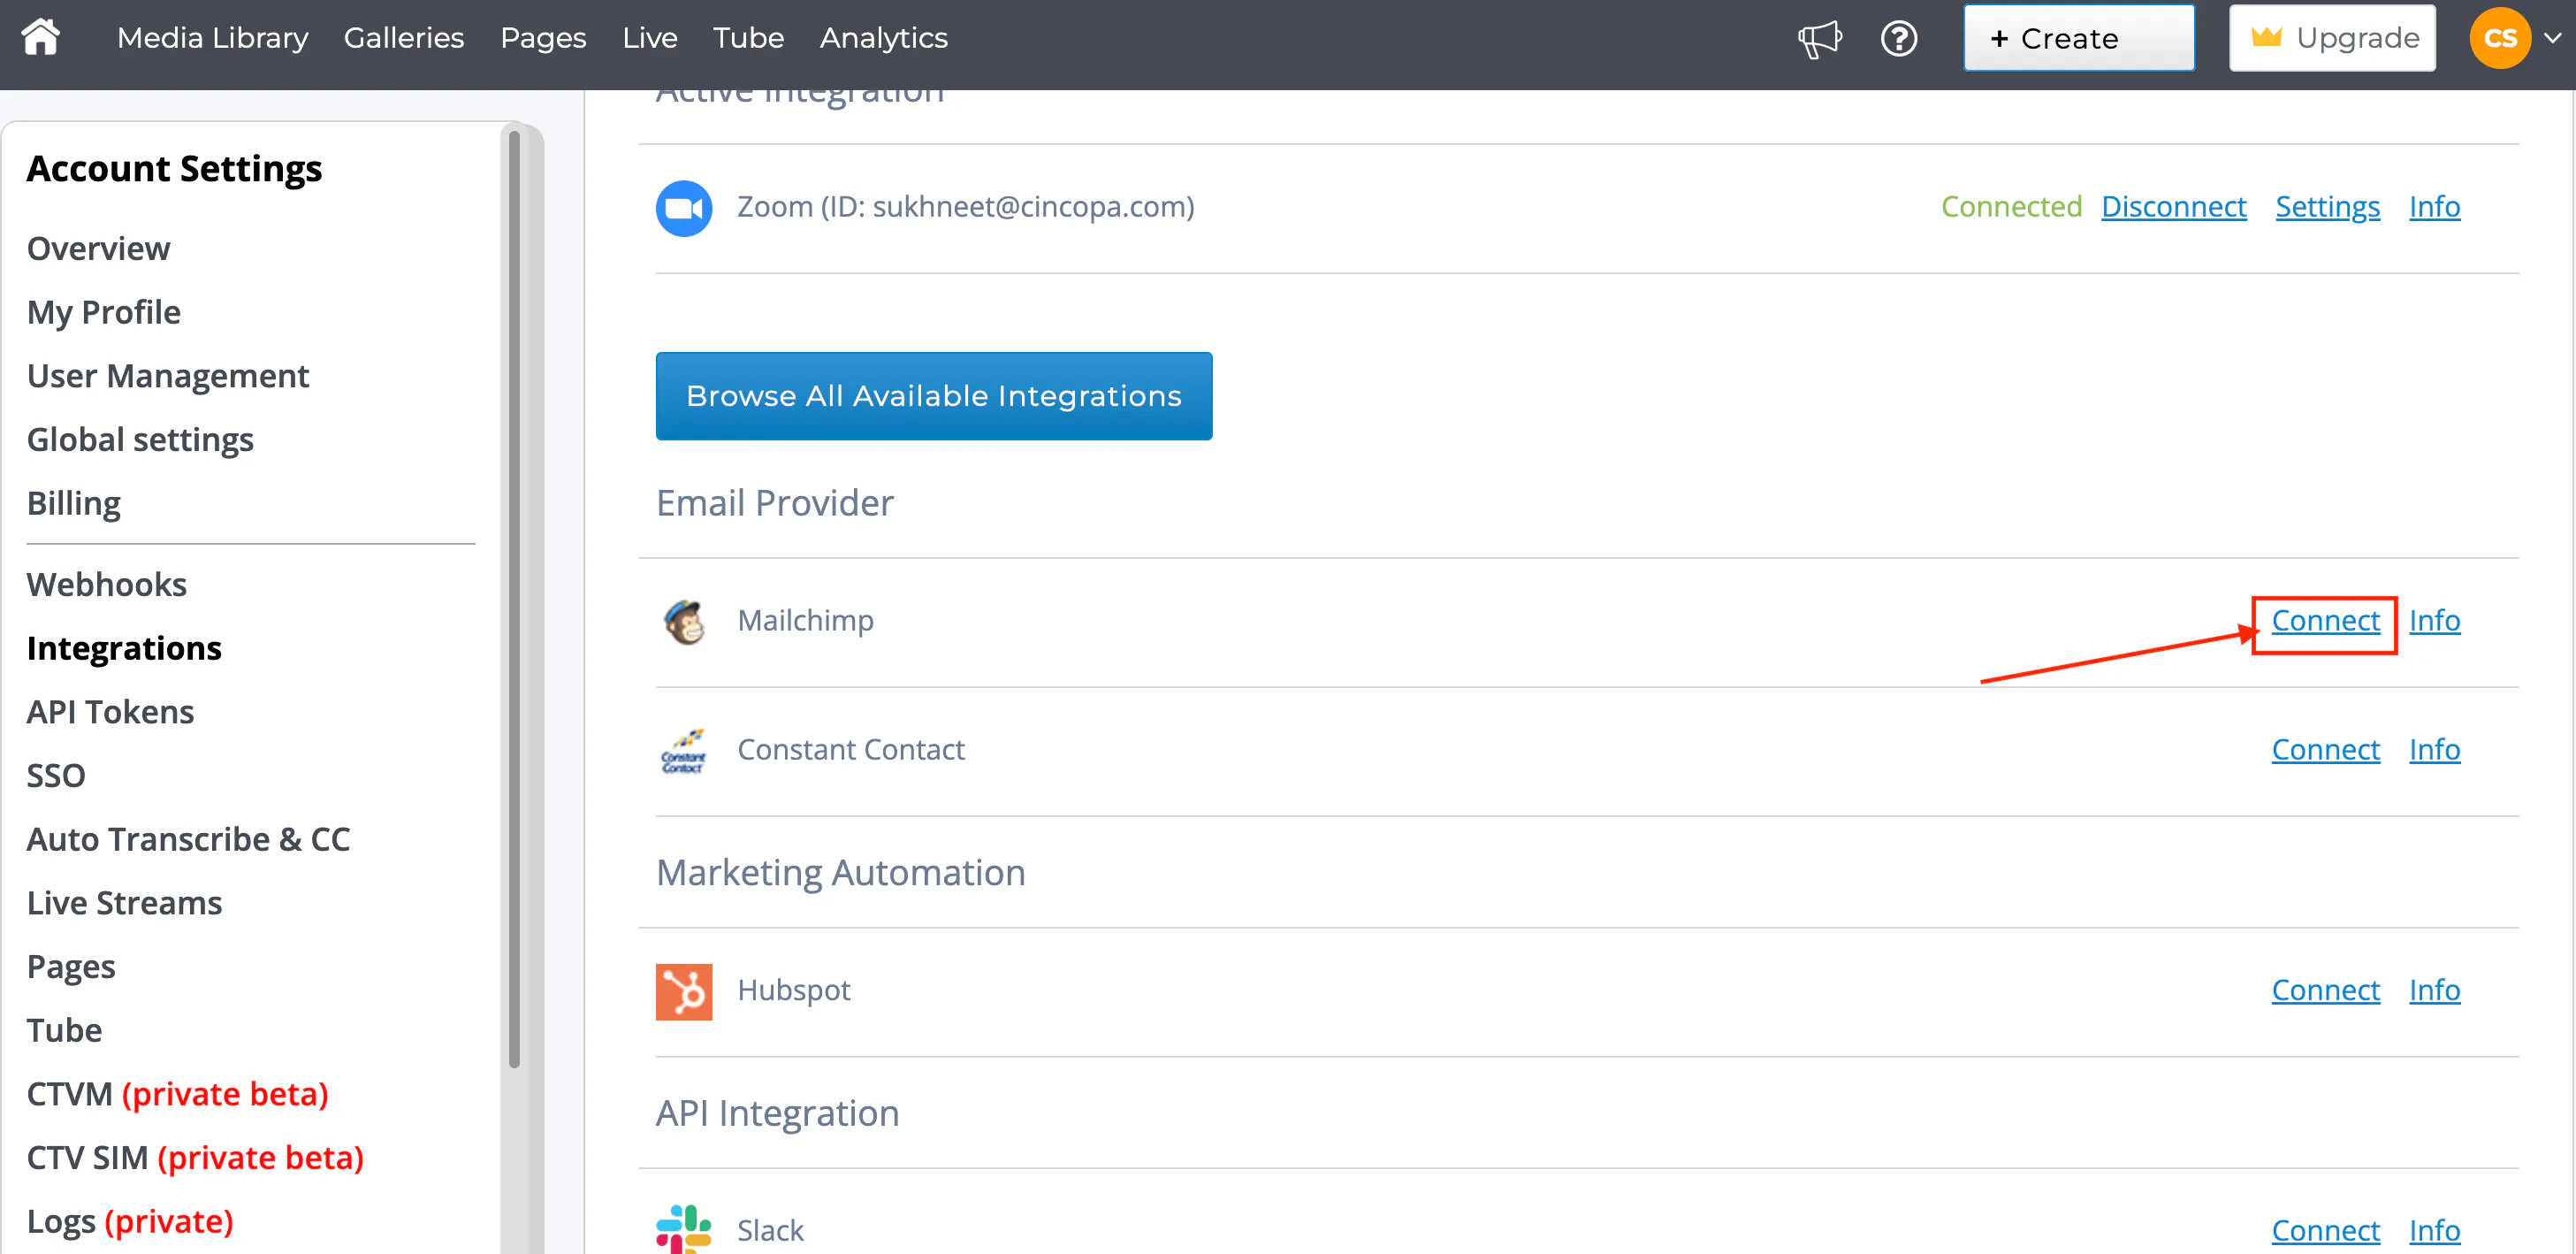Open CTVM (private beta) settings
This screenshot has width=2576, height=1254.
click(178, 1094)
